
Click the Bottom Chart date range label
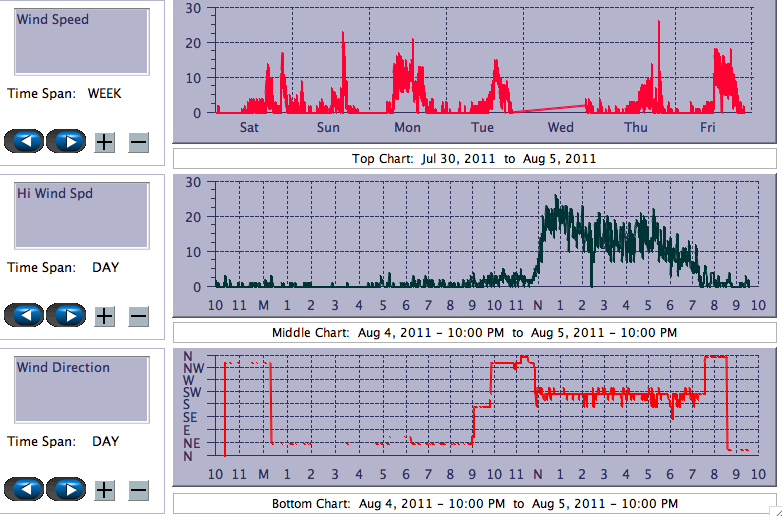(474, 504)
